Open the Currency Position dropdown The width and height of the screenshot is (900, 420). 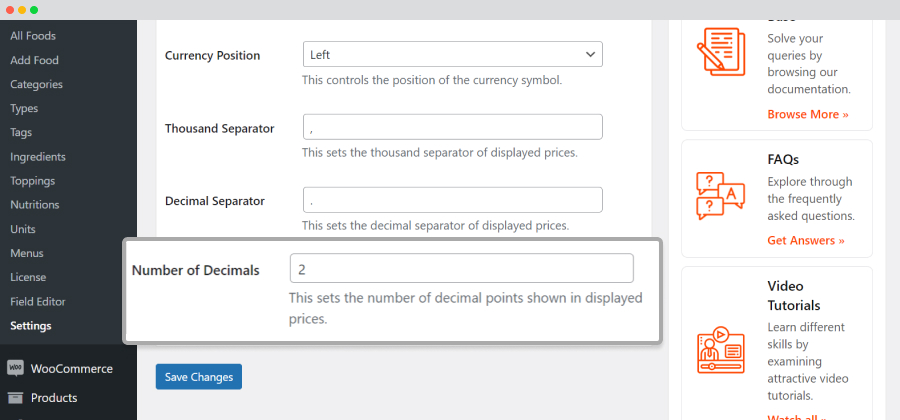pos(453,54)
